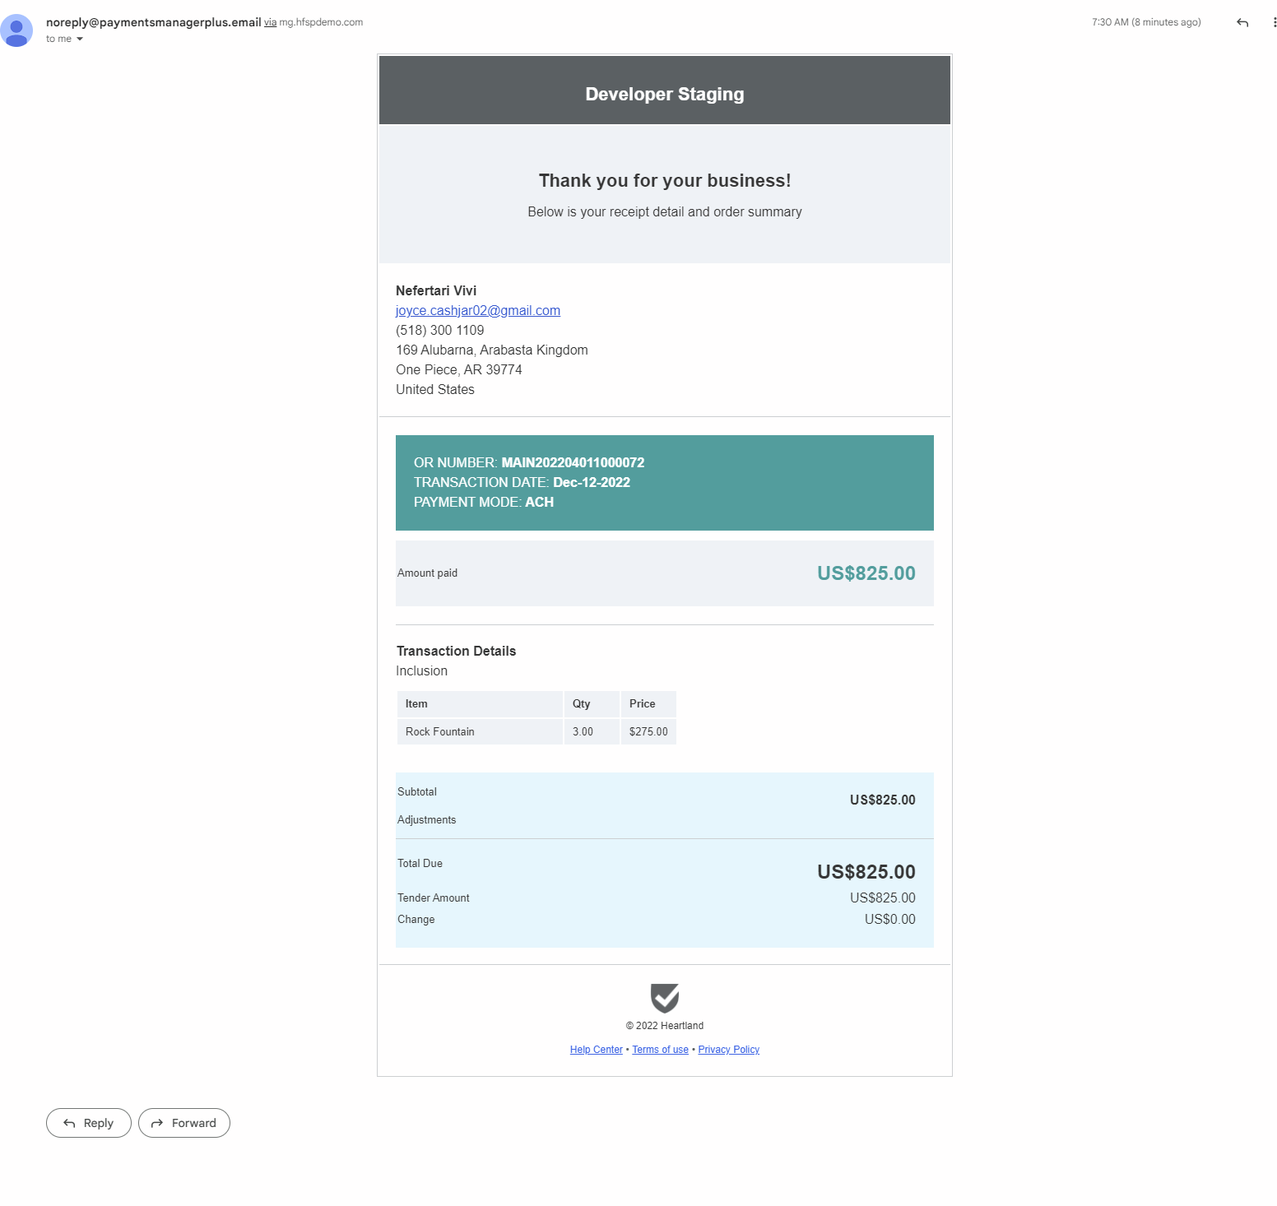Click the Forward button below the email

tap(184, 1123)
